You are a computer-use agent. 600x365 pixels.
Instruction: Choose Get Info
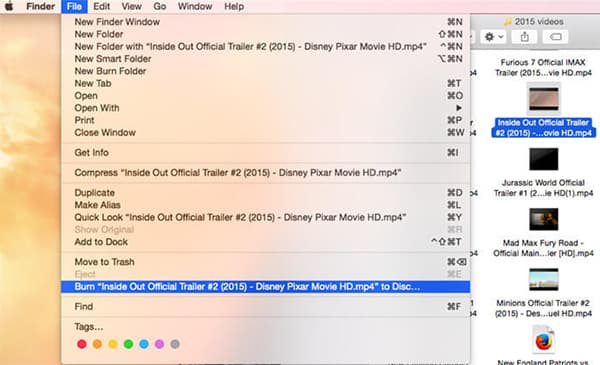point(266,152)
